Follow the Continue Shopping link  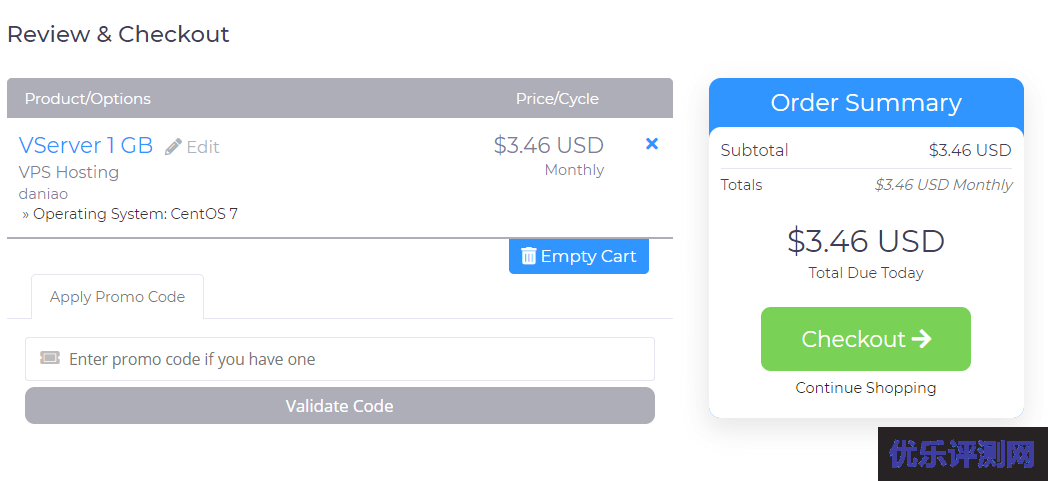coord(866,387)
